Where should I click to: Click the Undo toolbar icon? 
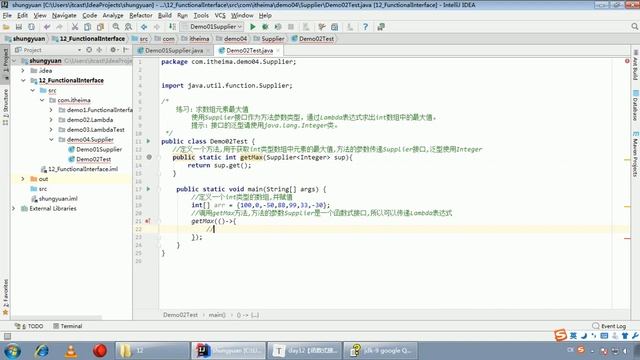(47, 27)
